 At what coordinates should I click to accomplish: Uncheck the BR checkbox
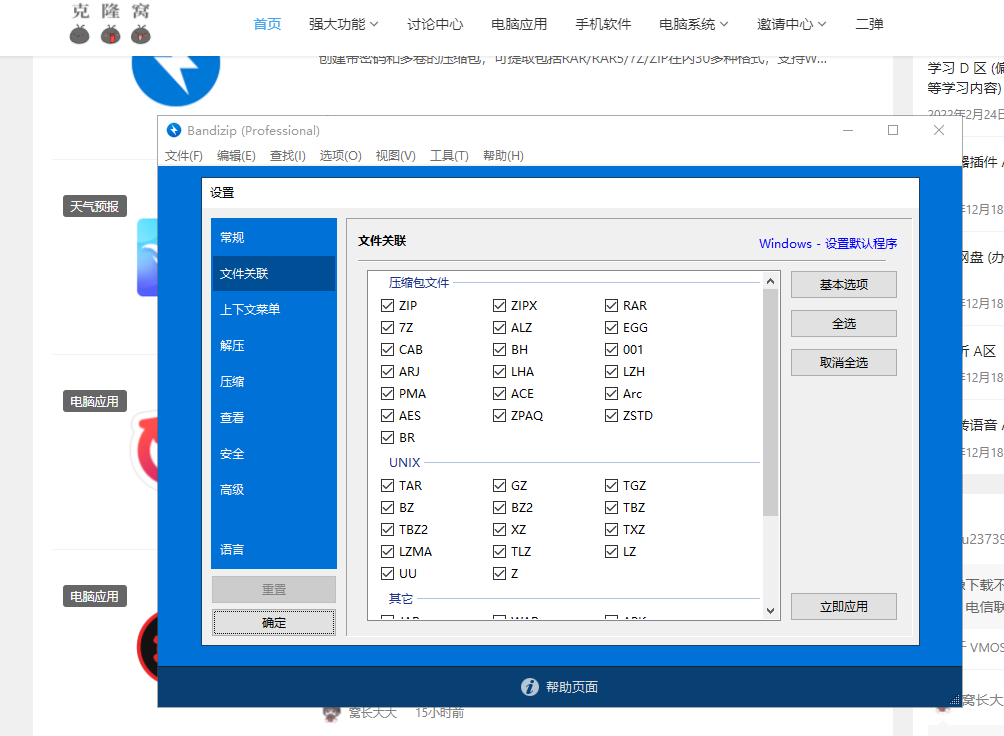387,438
